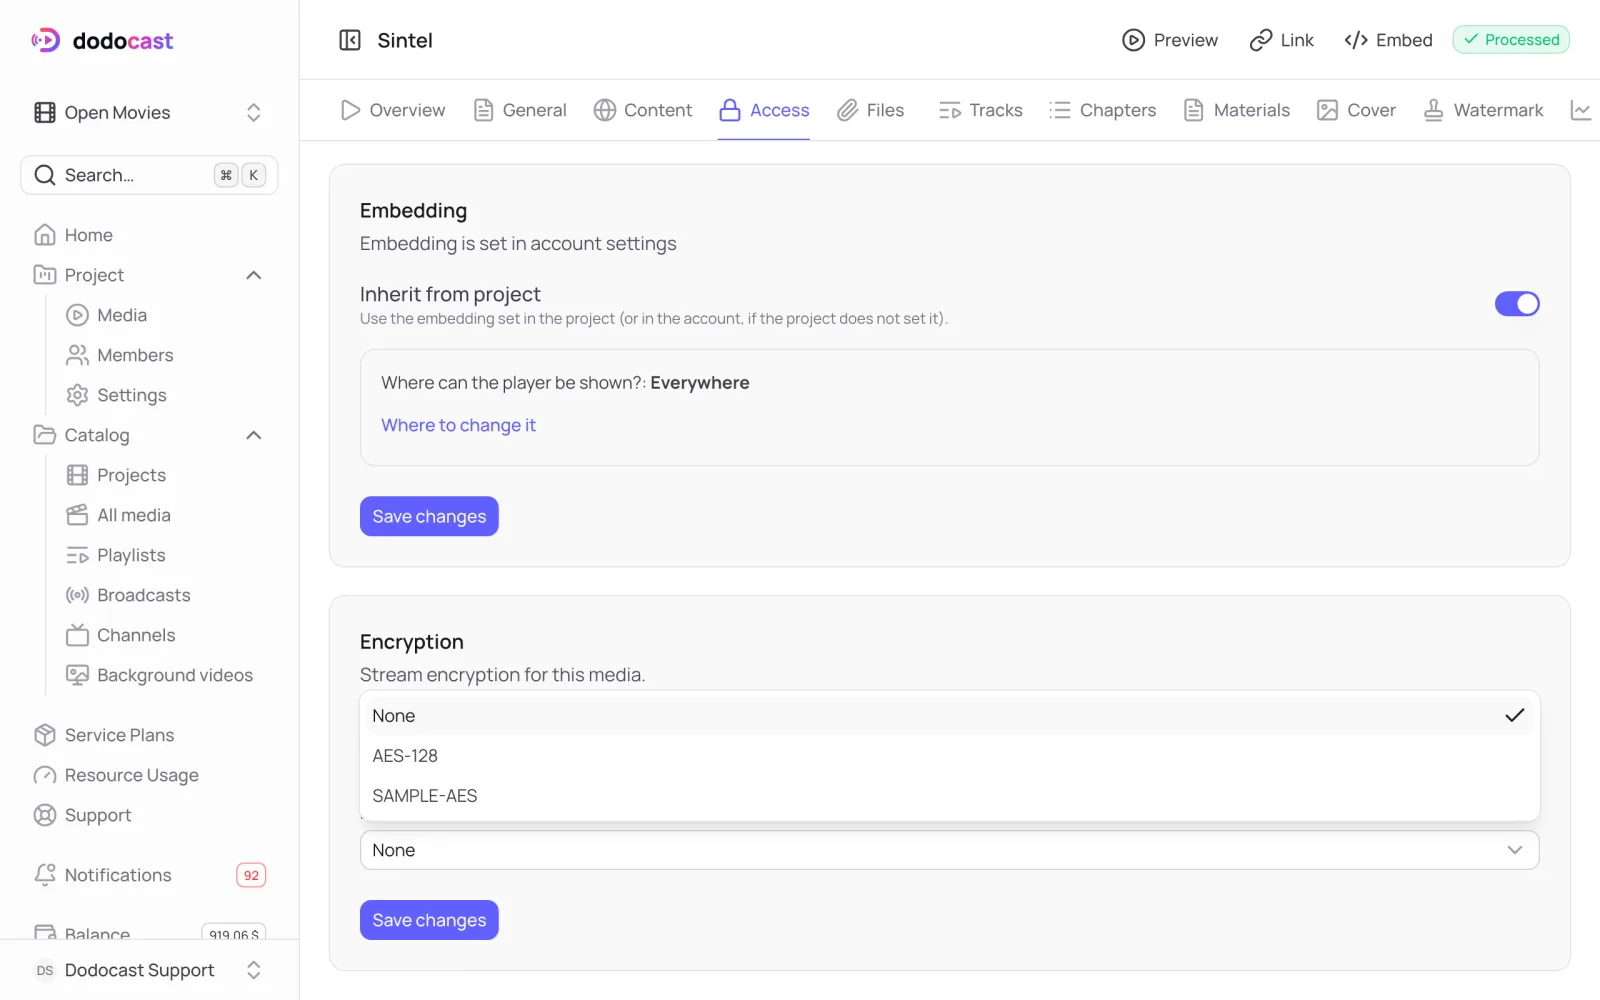Click the dodocast logo
1600x1000 pixels.
coord(102,40)
